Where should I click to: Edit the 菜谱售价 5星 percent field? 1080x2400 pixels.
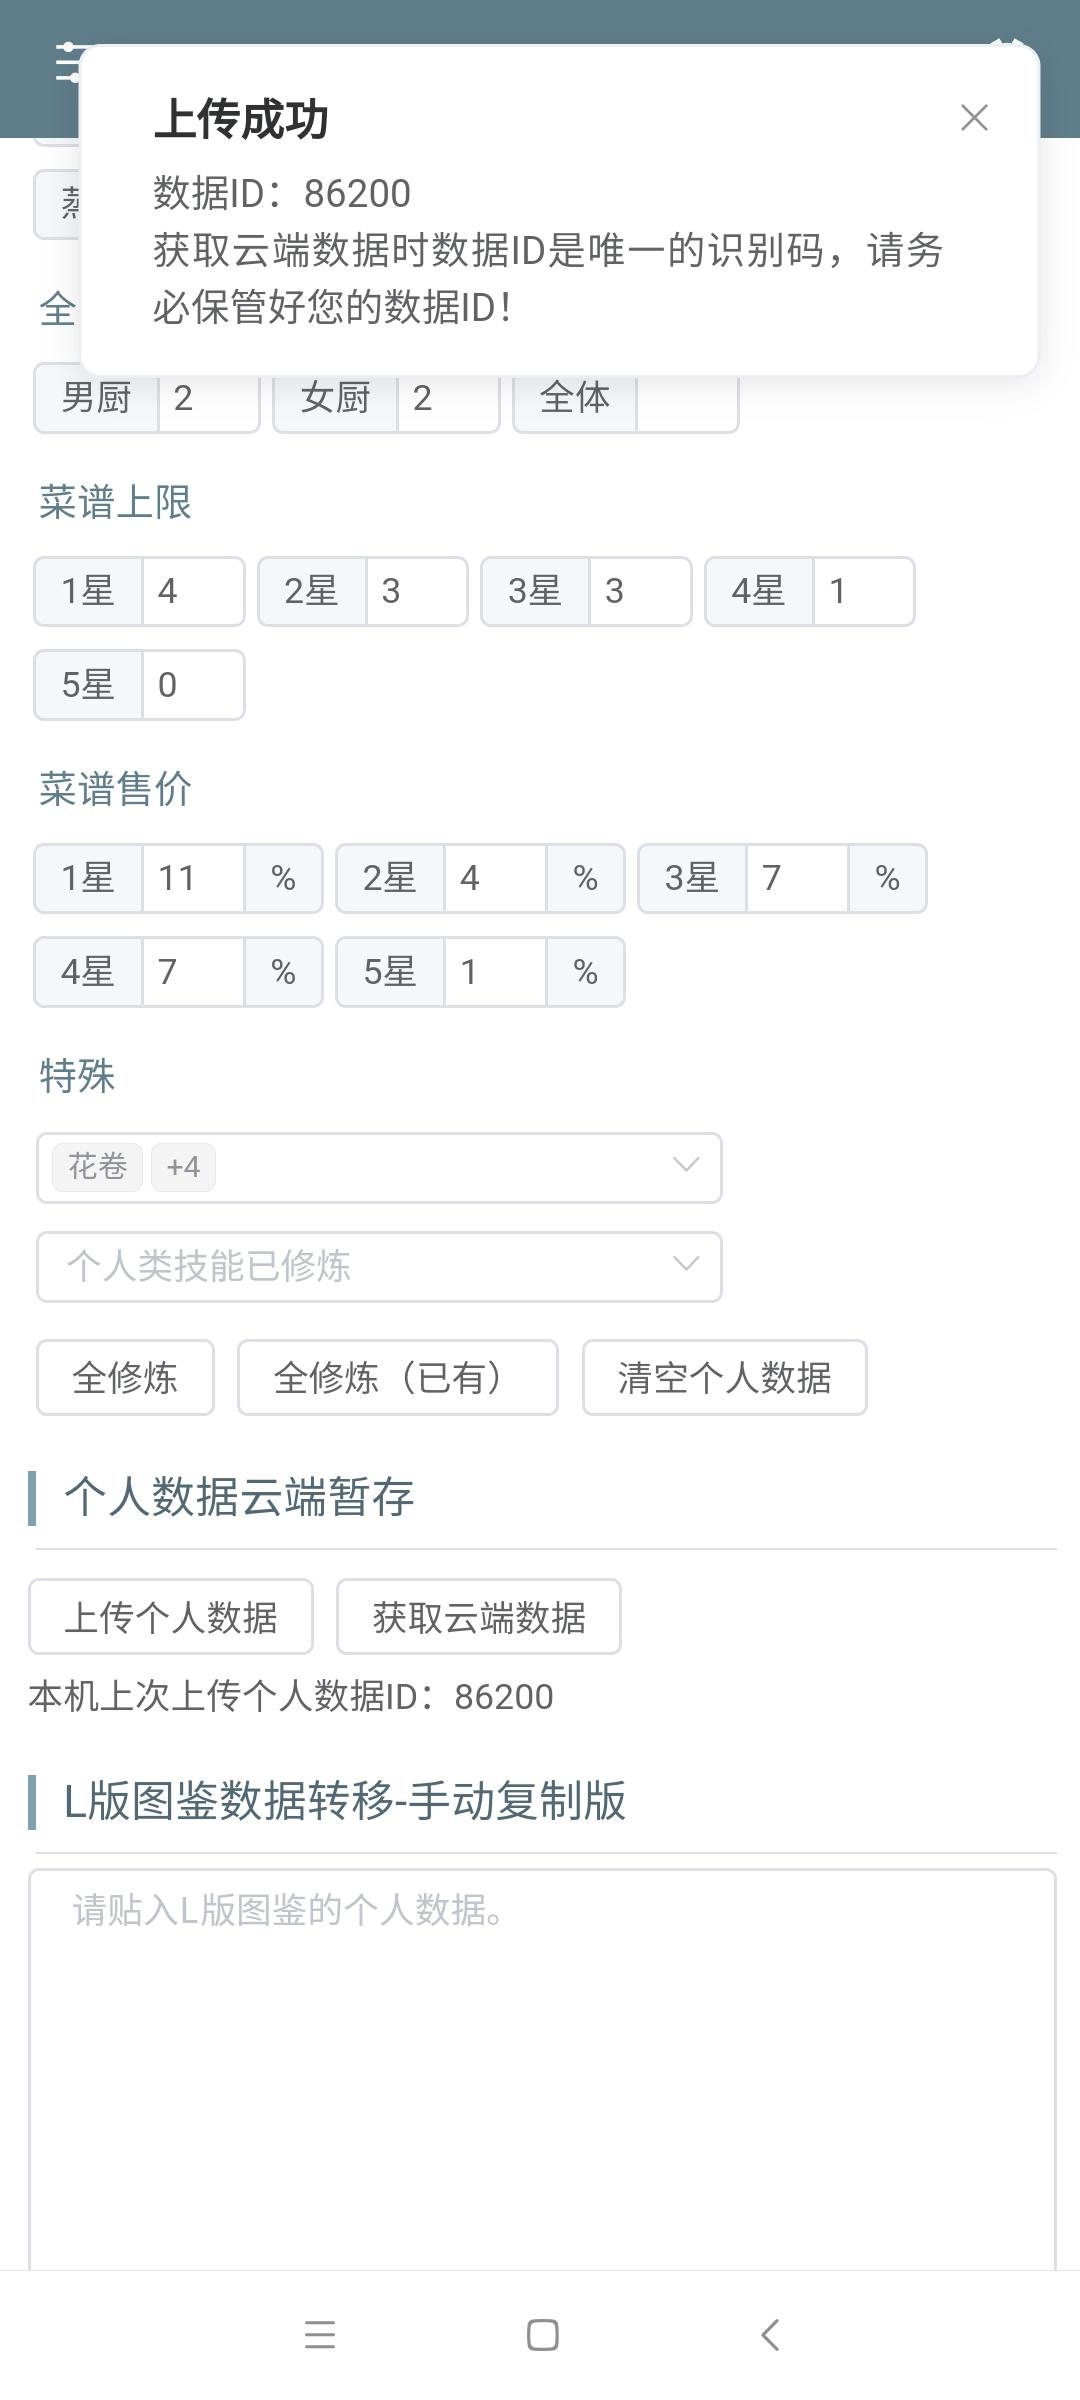point(495,972)
